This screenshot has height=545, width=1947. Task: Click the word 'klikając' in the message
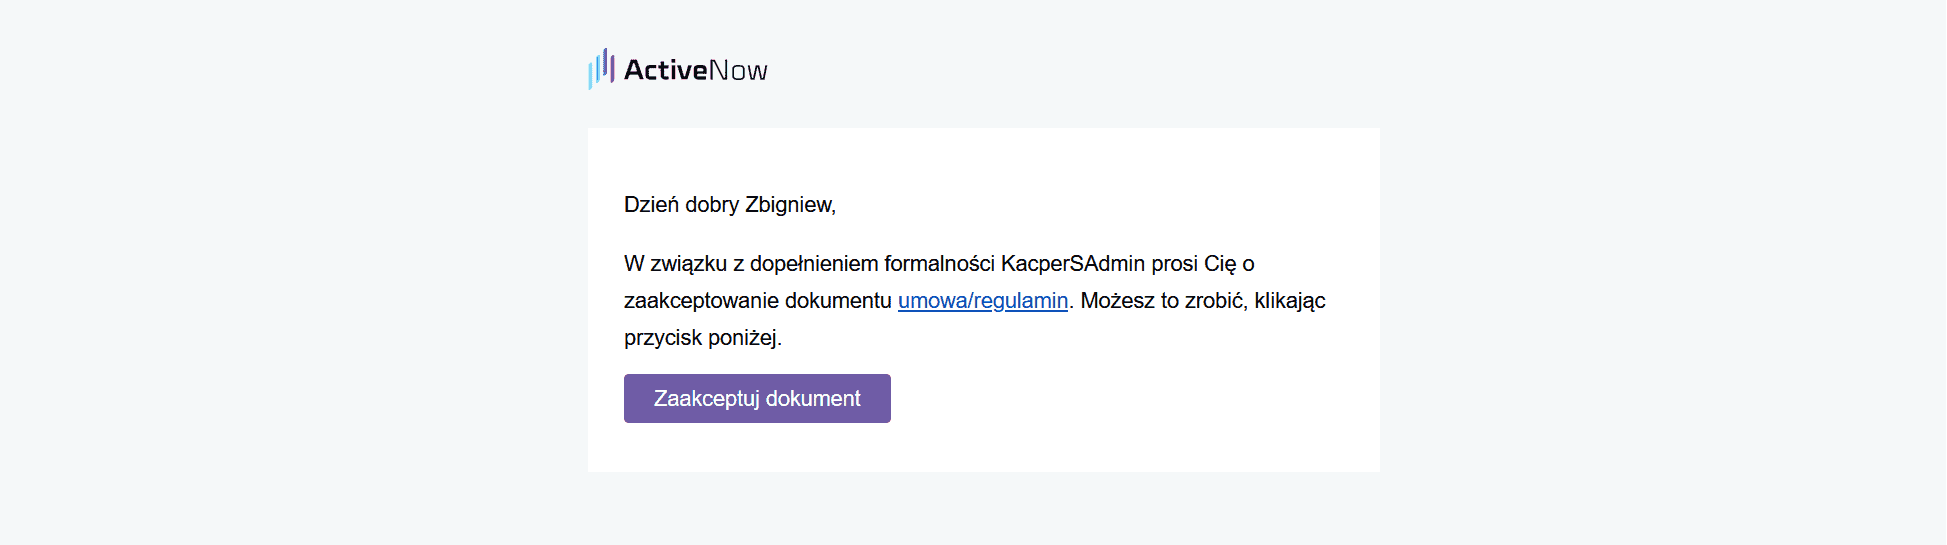(x=1290, y=300)
